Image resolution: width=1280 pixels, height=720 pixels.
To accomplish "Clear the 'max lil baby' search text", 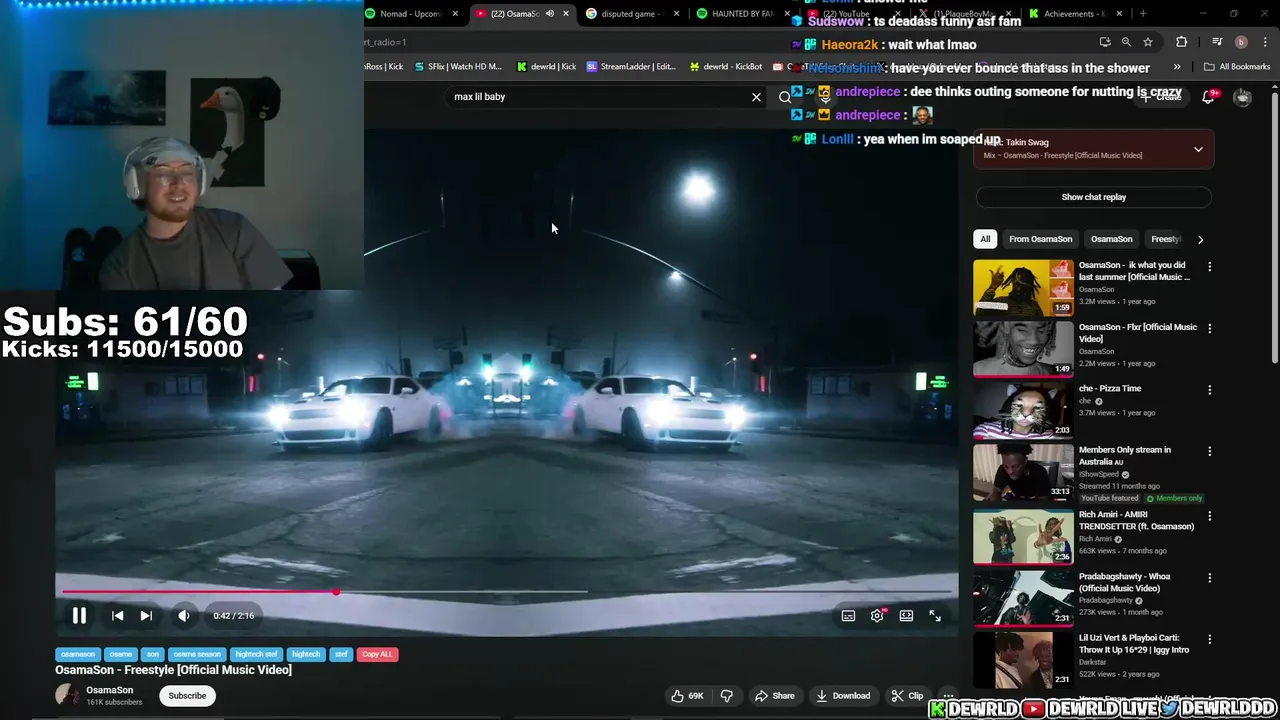I will tap(756, 97).
